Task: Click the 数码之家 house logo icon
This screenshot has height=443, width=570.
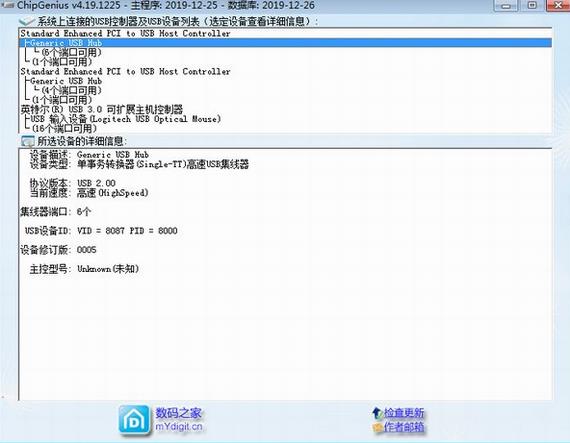Action: pyautogui.click(x=134, y=420)
